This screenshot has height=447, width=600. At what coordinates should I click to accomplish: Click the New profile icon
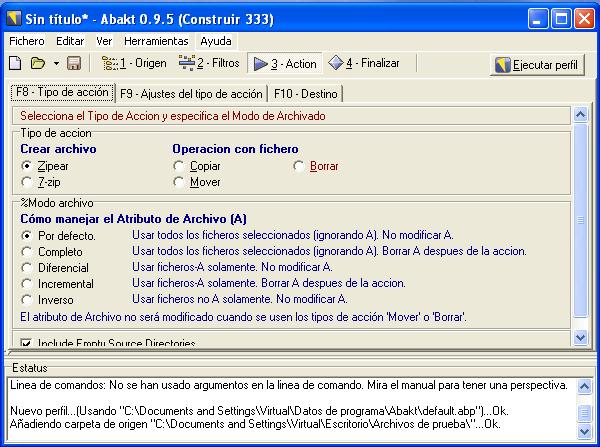coord(15,63)
